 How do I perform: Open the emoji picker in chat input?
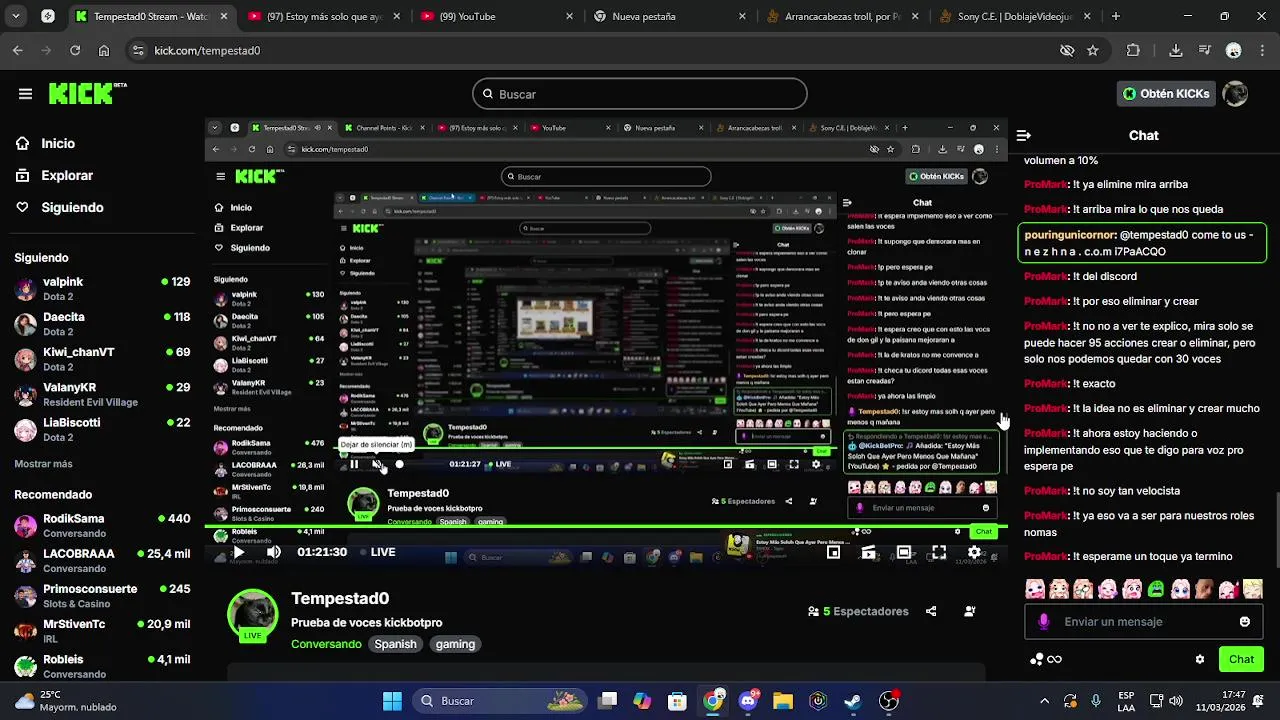[x=1244, y=621]
